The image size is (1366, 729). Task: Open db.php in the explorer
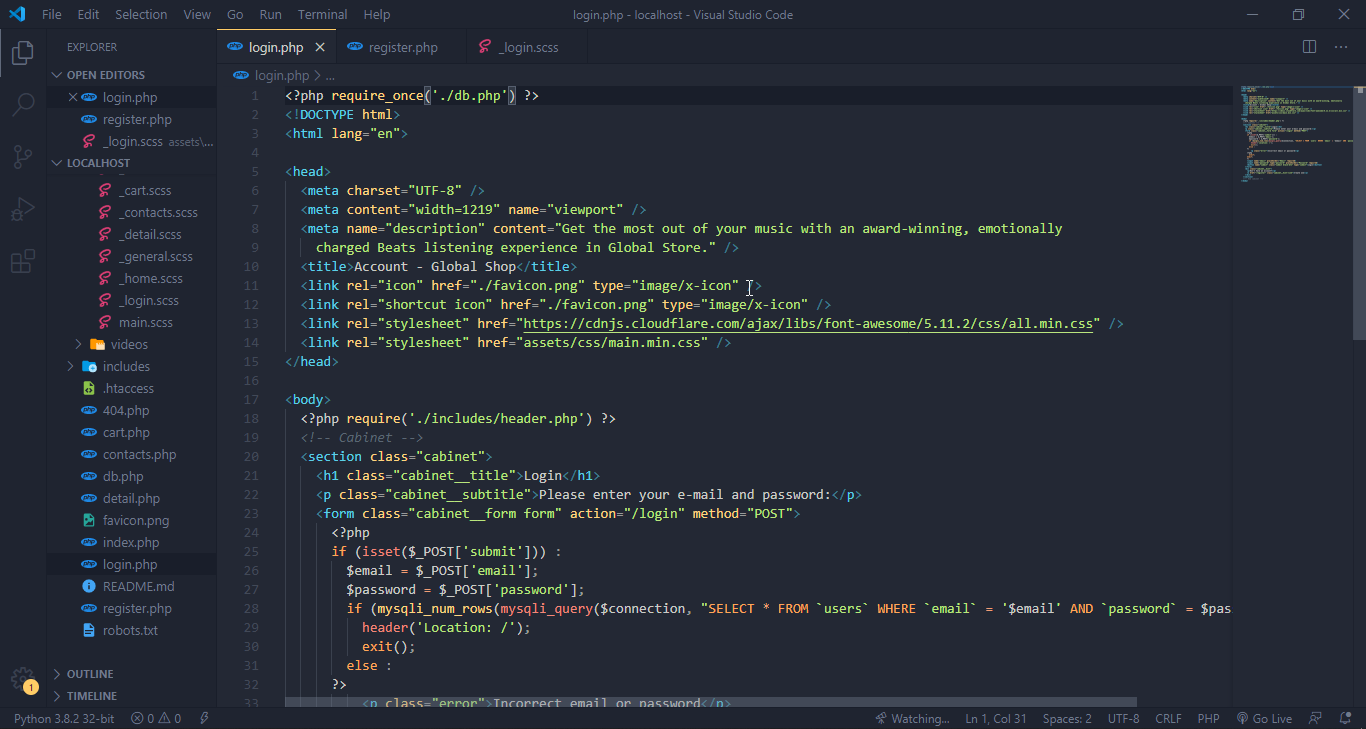[131, 476]
